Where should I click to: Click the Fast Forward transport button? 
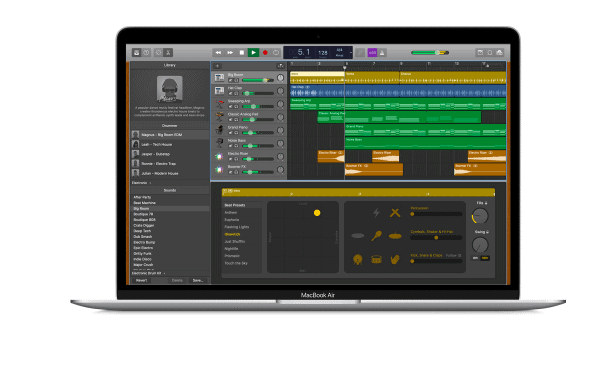click(230, 53)
